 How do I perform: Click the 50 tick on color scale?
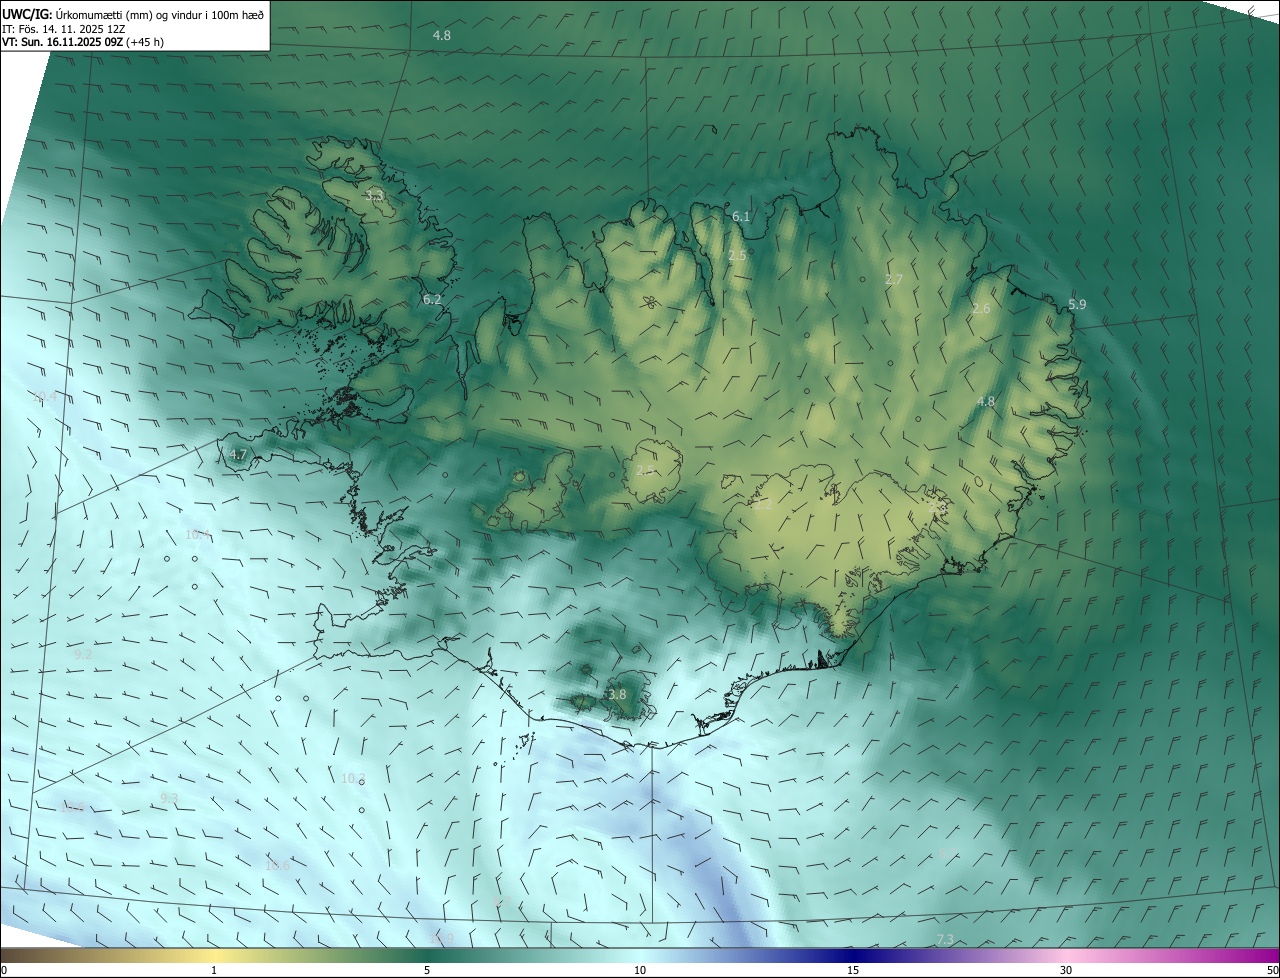1271,970
